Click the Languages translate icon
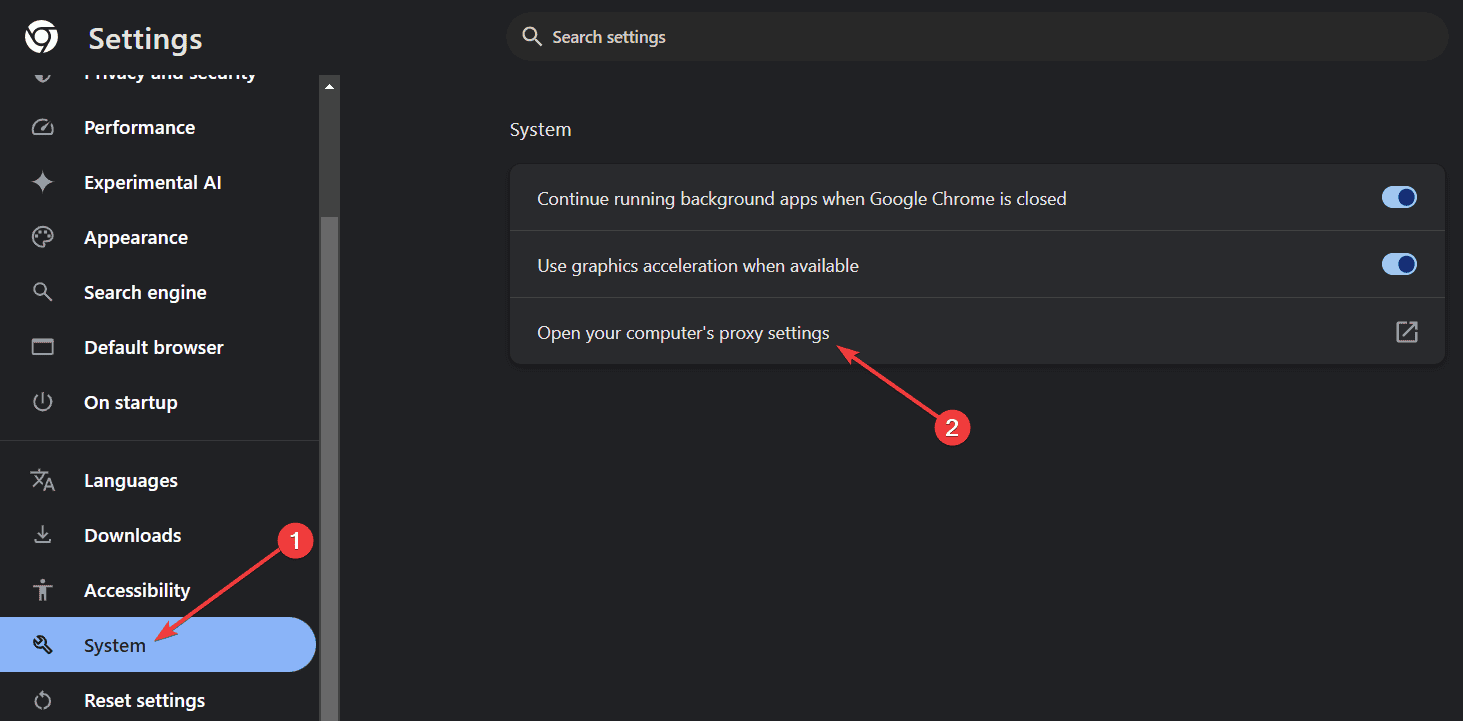Viewport: 1463px width, 721px height. coord(42,480)
